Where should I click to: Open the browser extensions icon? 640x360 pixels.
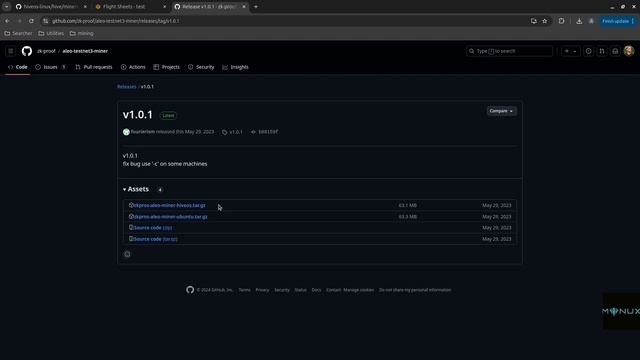coord(561,21)
